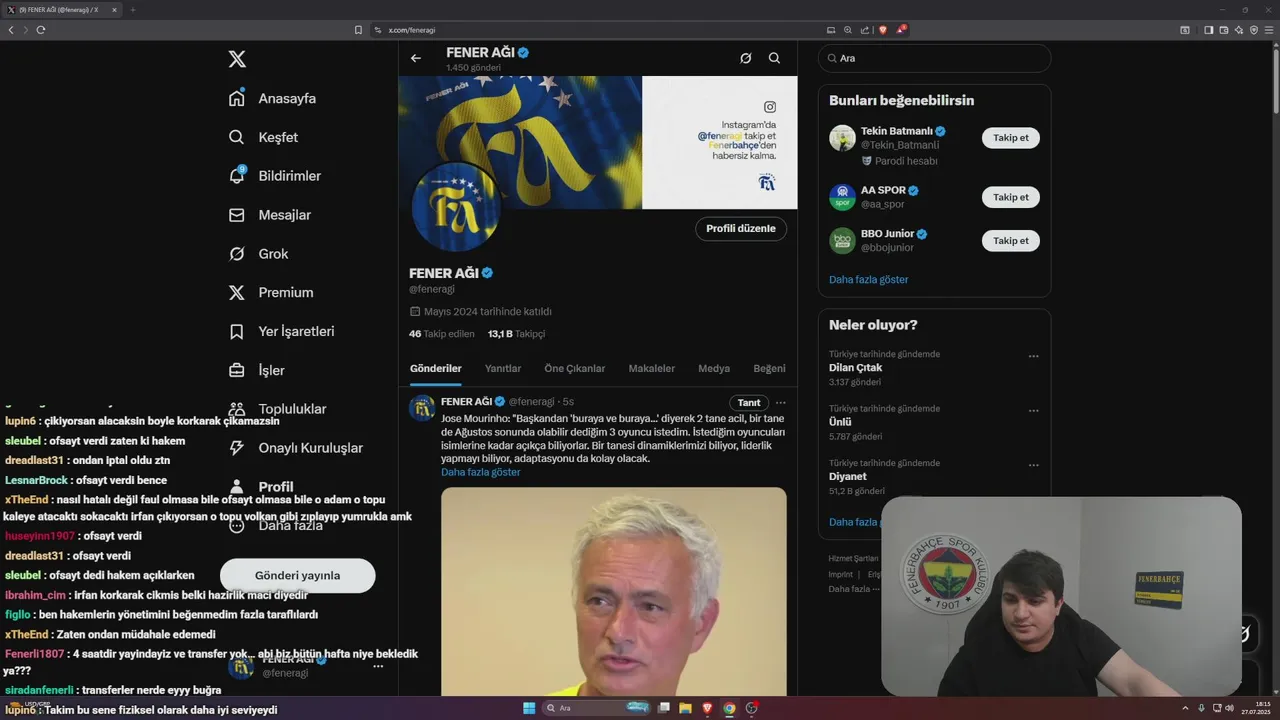Open Grok from the sidebar
The image size is (1280, 720).
pyautogui.click(x=259, y=254)
